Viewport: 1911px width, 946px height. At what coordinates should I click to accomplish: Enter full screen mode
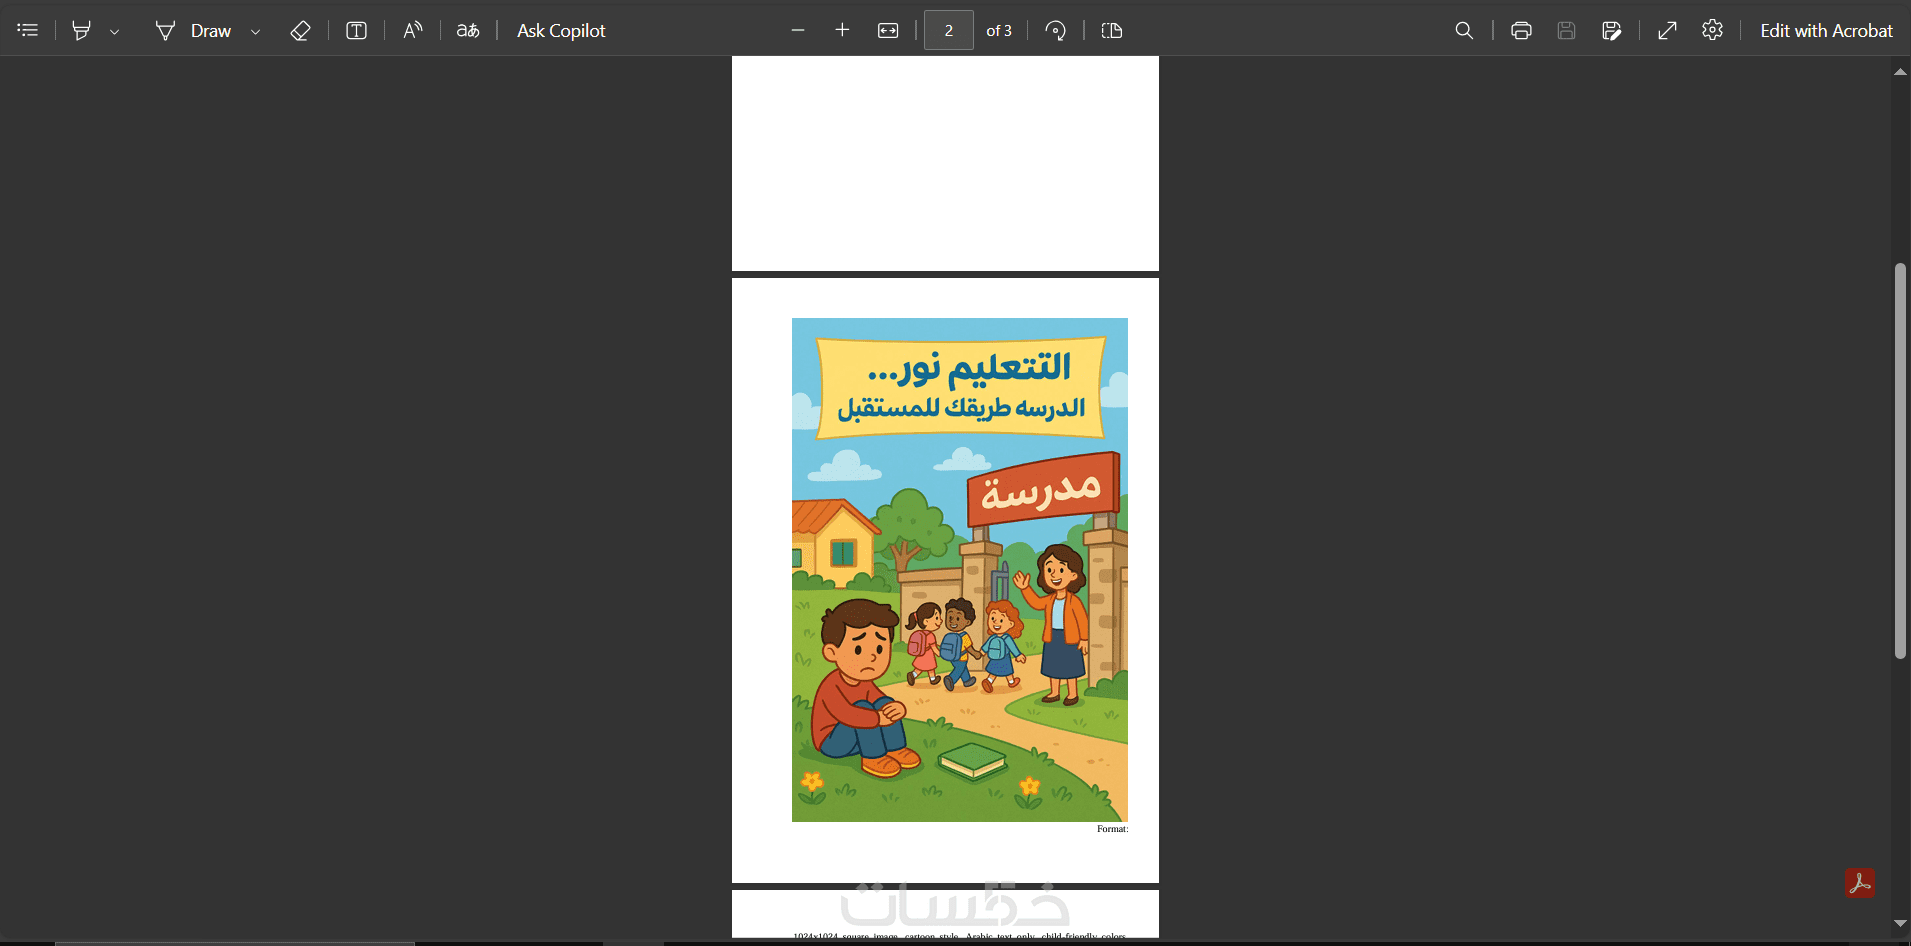point(1667,30)
